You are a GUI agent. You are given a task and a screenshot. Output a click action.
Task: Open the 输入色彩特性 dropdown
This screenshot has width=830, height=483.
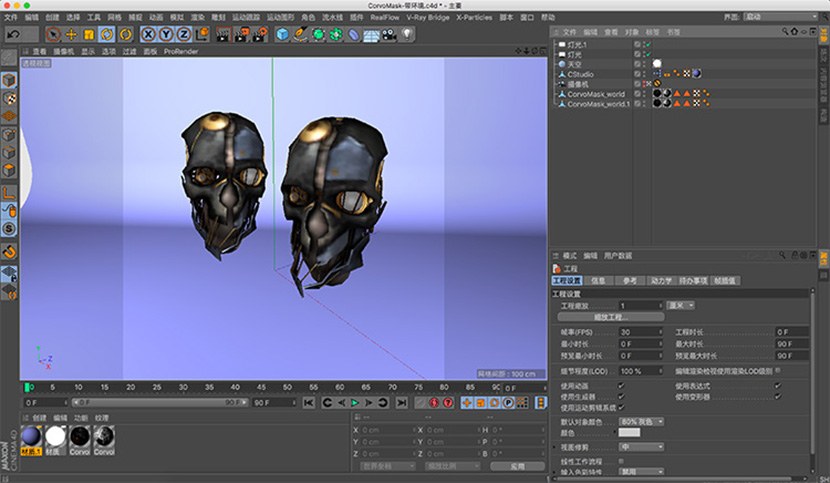tap(641, 471)
